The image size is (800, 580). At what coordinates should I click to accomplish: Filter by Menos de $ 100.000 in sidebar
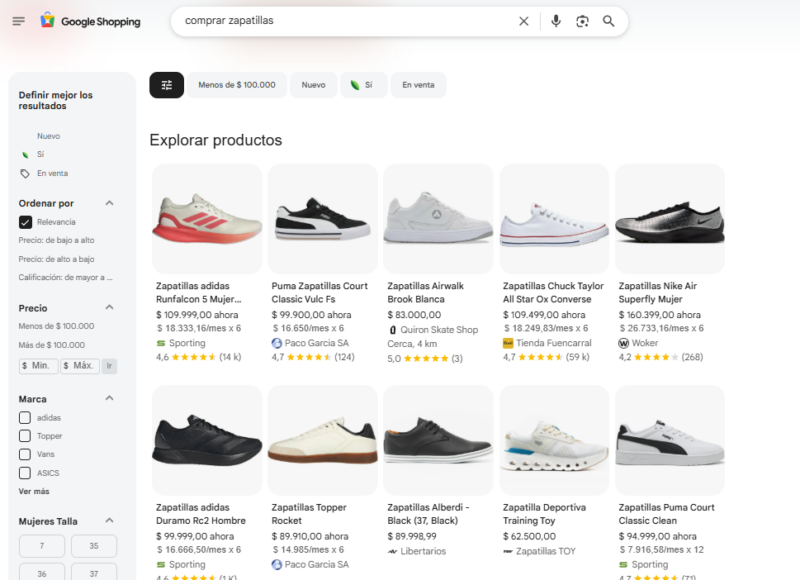pyautogui.click(x=57, y=326)
